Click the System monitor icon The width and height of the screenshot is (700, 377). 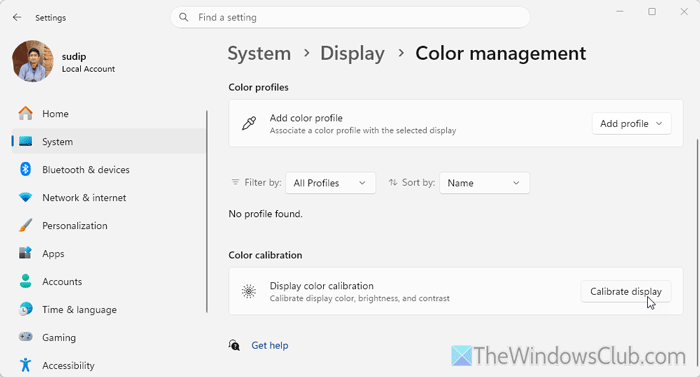(25, 142)
